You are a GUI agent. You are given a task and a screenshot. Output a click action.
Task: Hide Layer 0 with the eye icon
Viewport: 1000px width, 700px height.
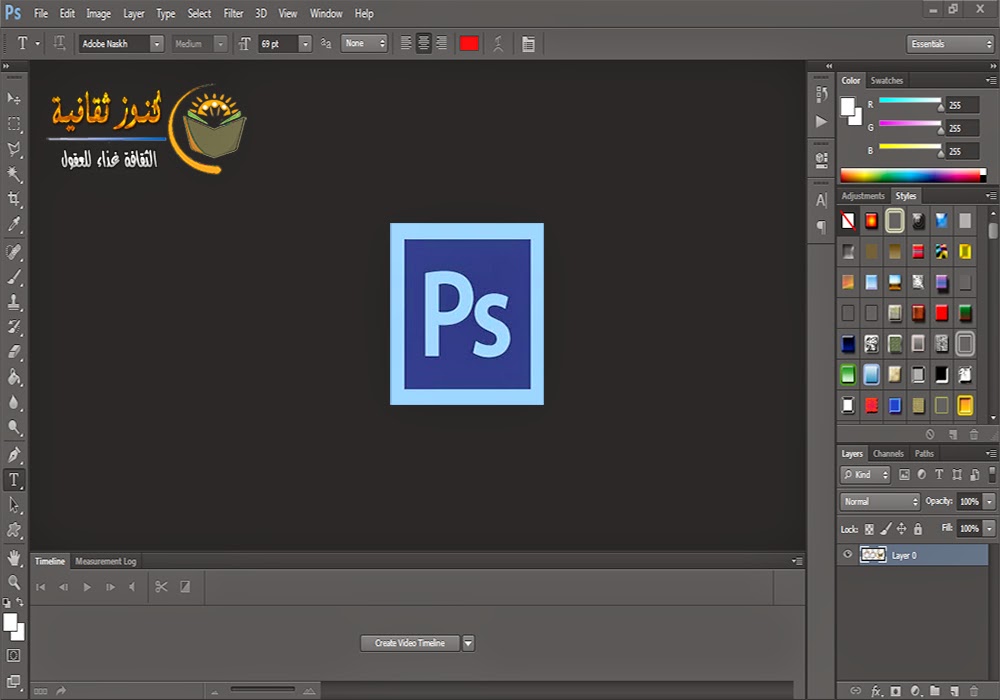pyautogui.click(x=848, y=554)
